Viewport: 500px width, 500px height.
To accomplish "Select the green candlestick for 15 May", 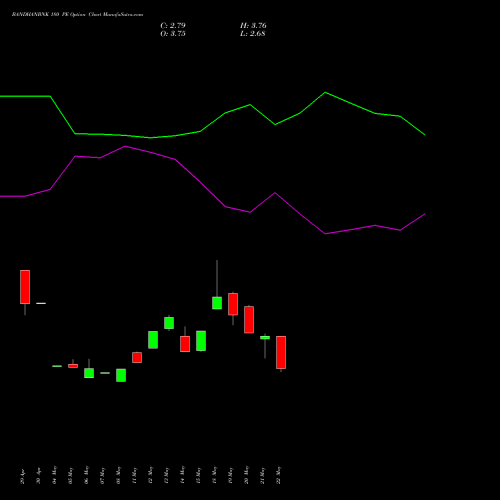I will [201, 341].
